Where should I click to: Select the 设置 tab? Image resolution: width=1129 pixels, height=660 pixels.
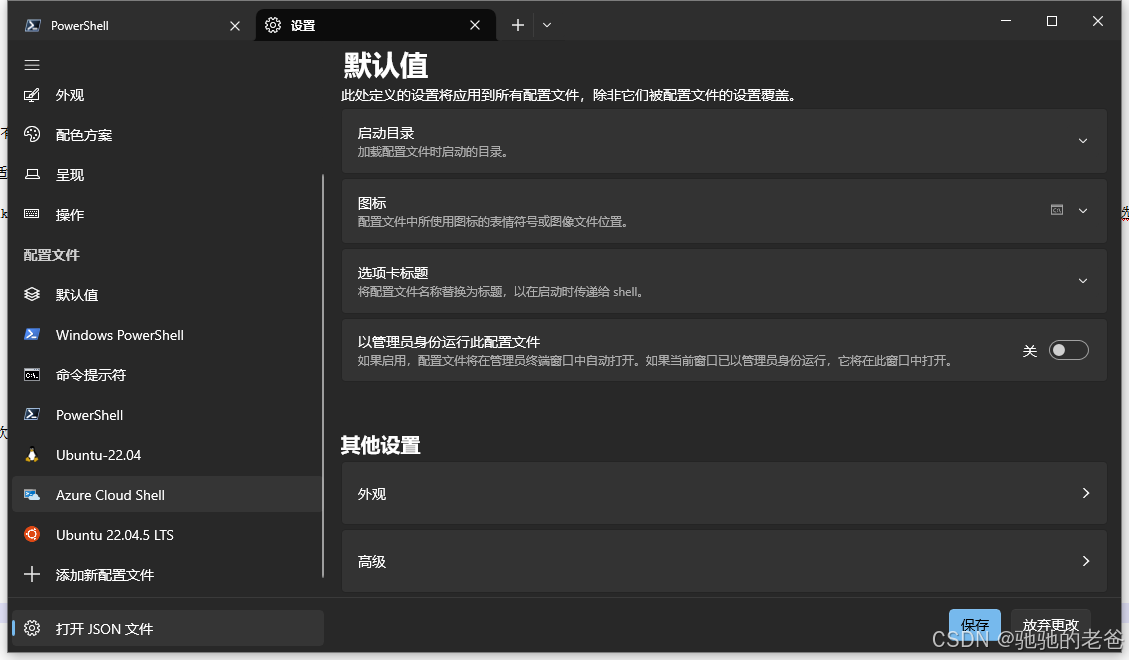tap(375, 25)
